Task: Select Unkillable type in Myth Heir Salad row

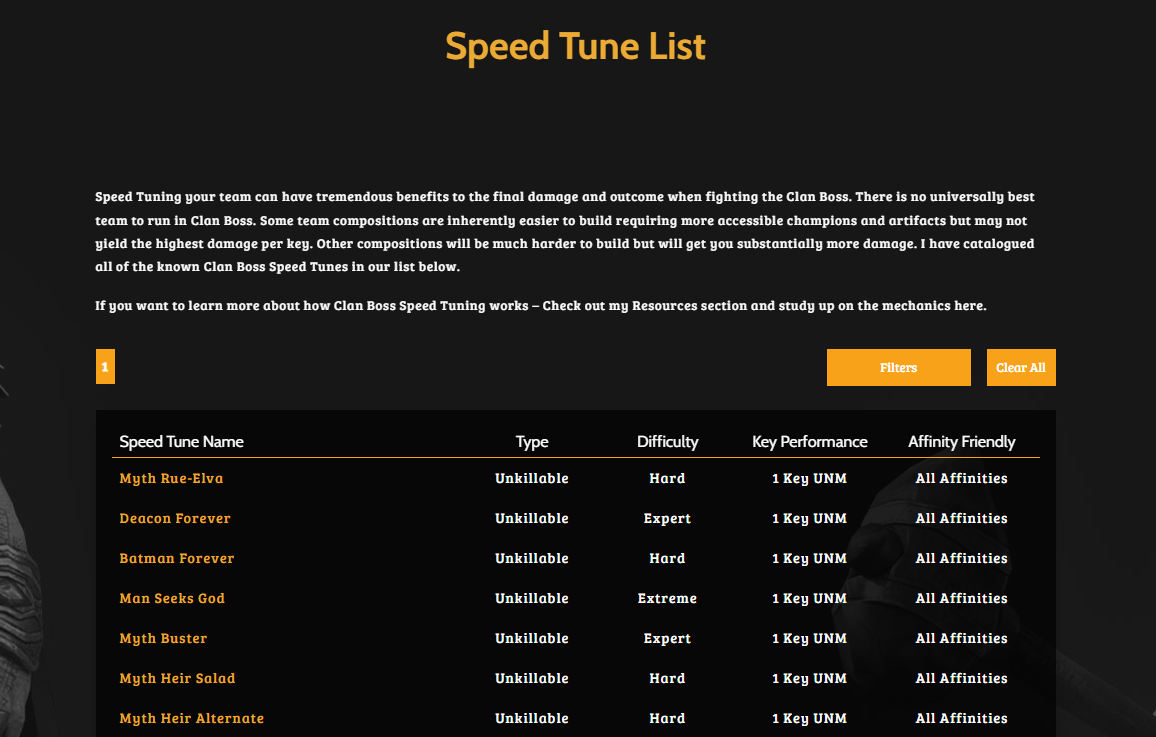Action: pos(532,678)
